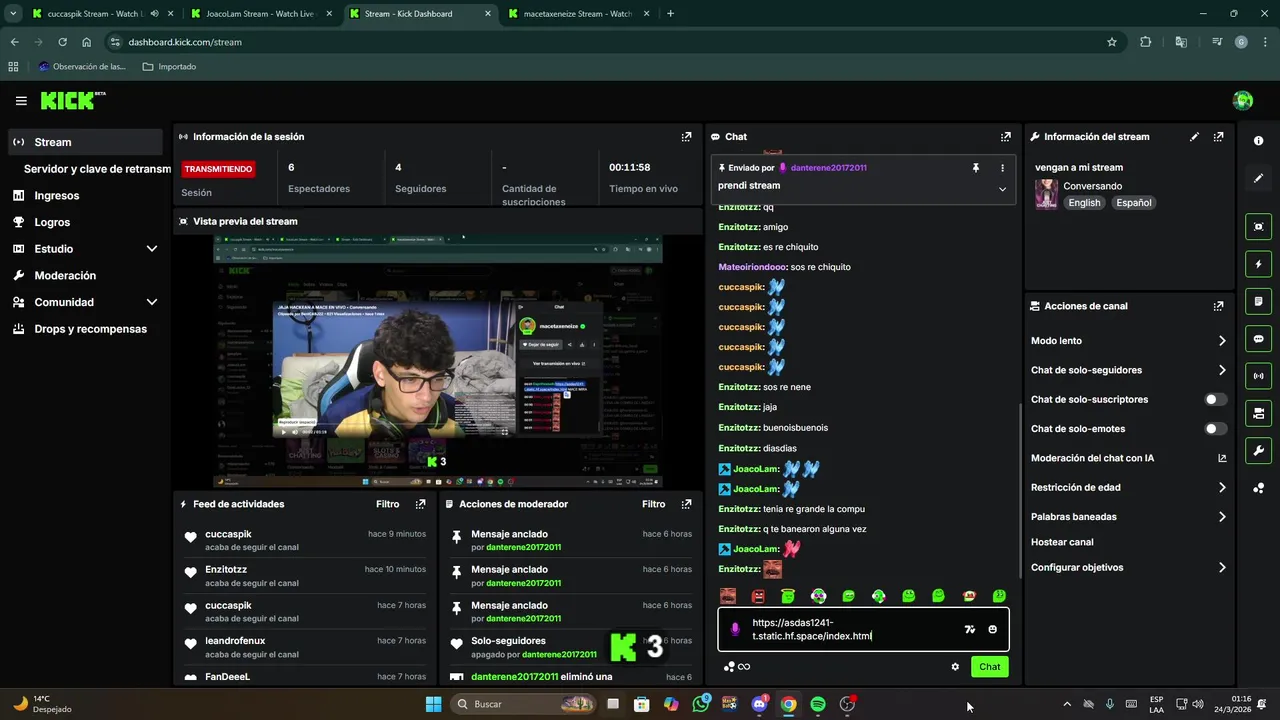Toggle Chat de solo-emotes switch
1280x720 pixels.
click(x=1215, y=429)
